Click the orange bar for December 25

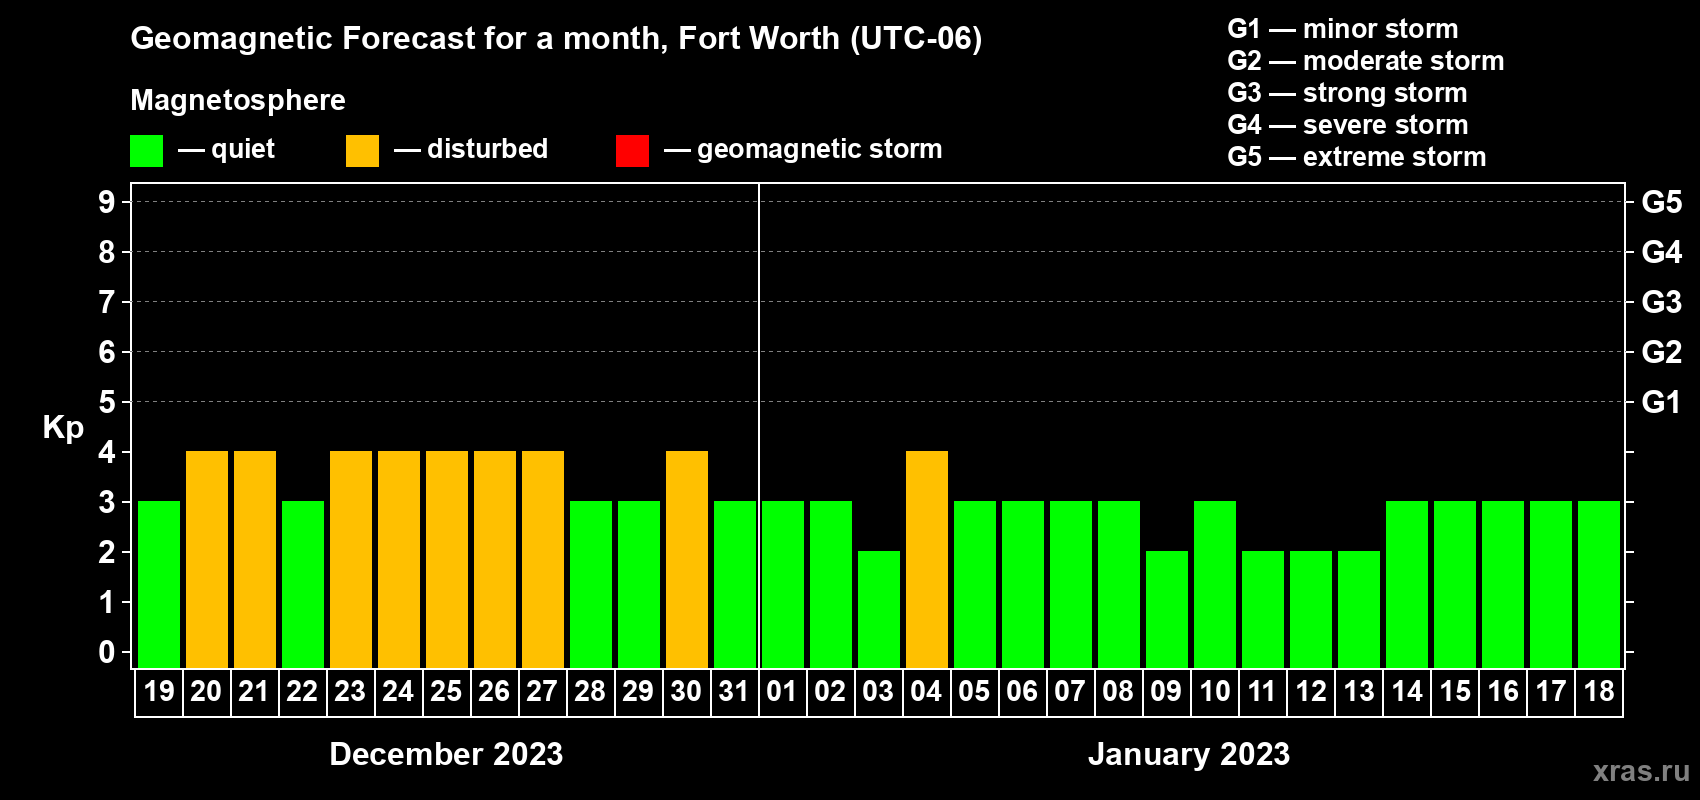[x=447, y=559]
